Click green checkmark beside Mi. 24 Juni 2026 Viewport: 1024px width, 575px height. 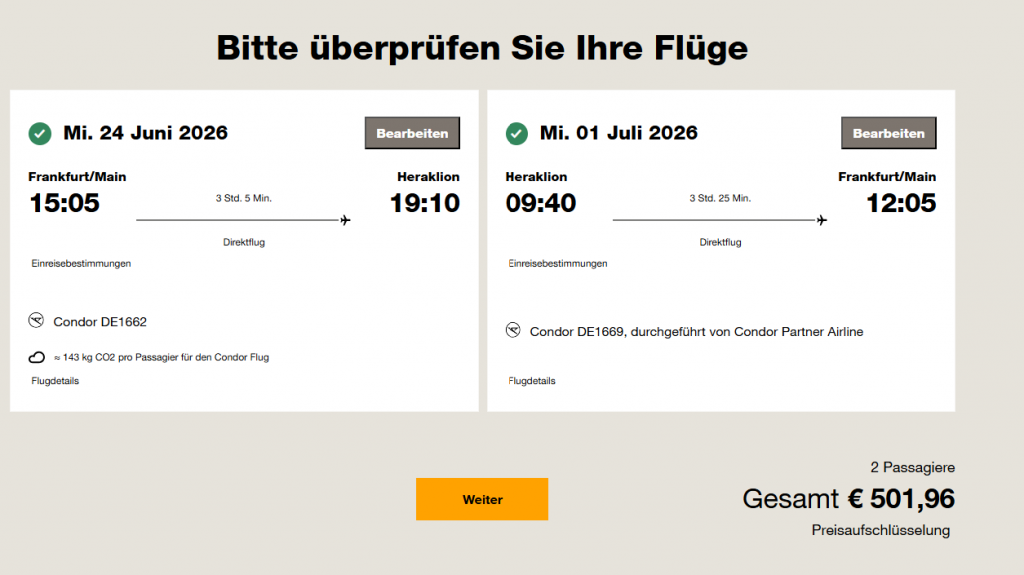tap(40, 133)
